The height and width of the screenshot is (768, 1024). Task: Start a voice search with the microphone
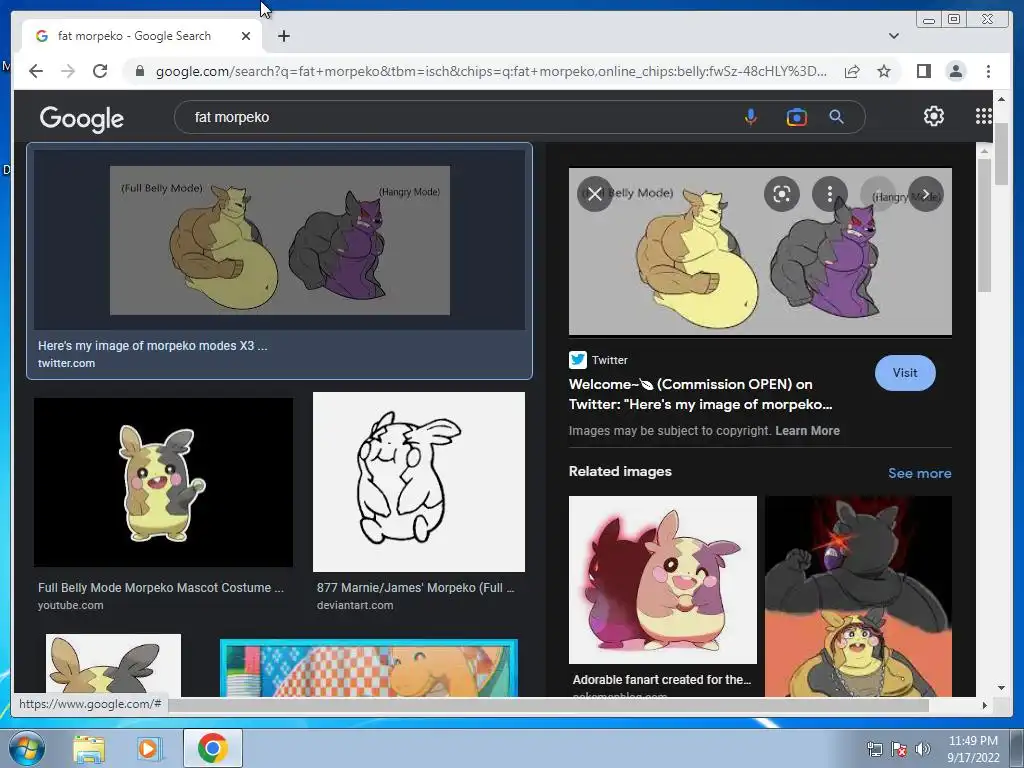[751, 117]
